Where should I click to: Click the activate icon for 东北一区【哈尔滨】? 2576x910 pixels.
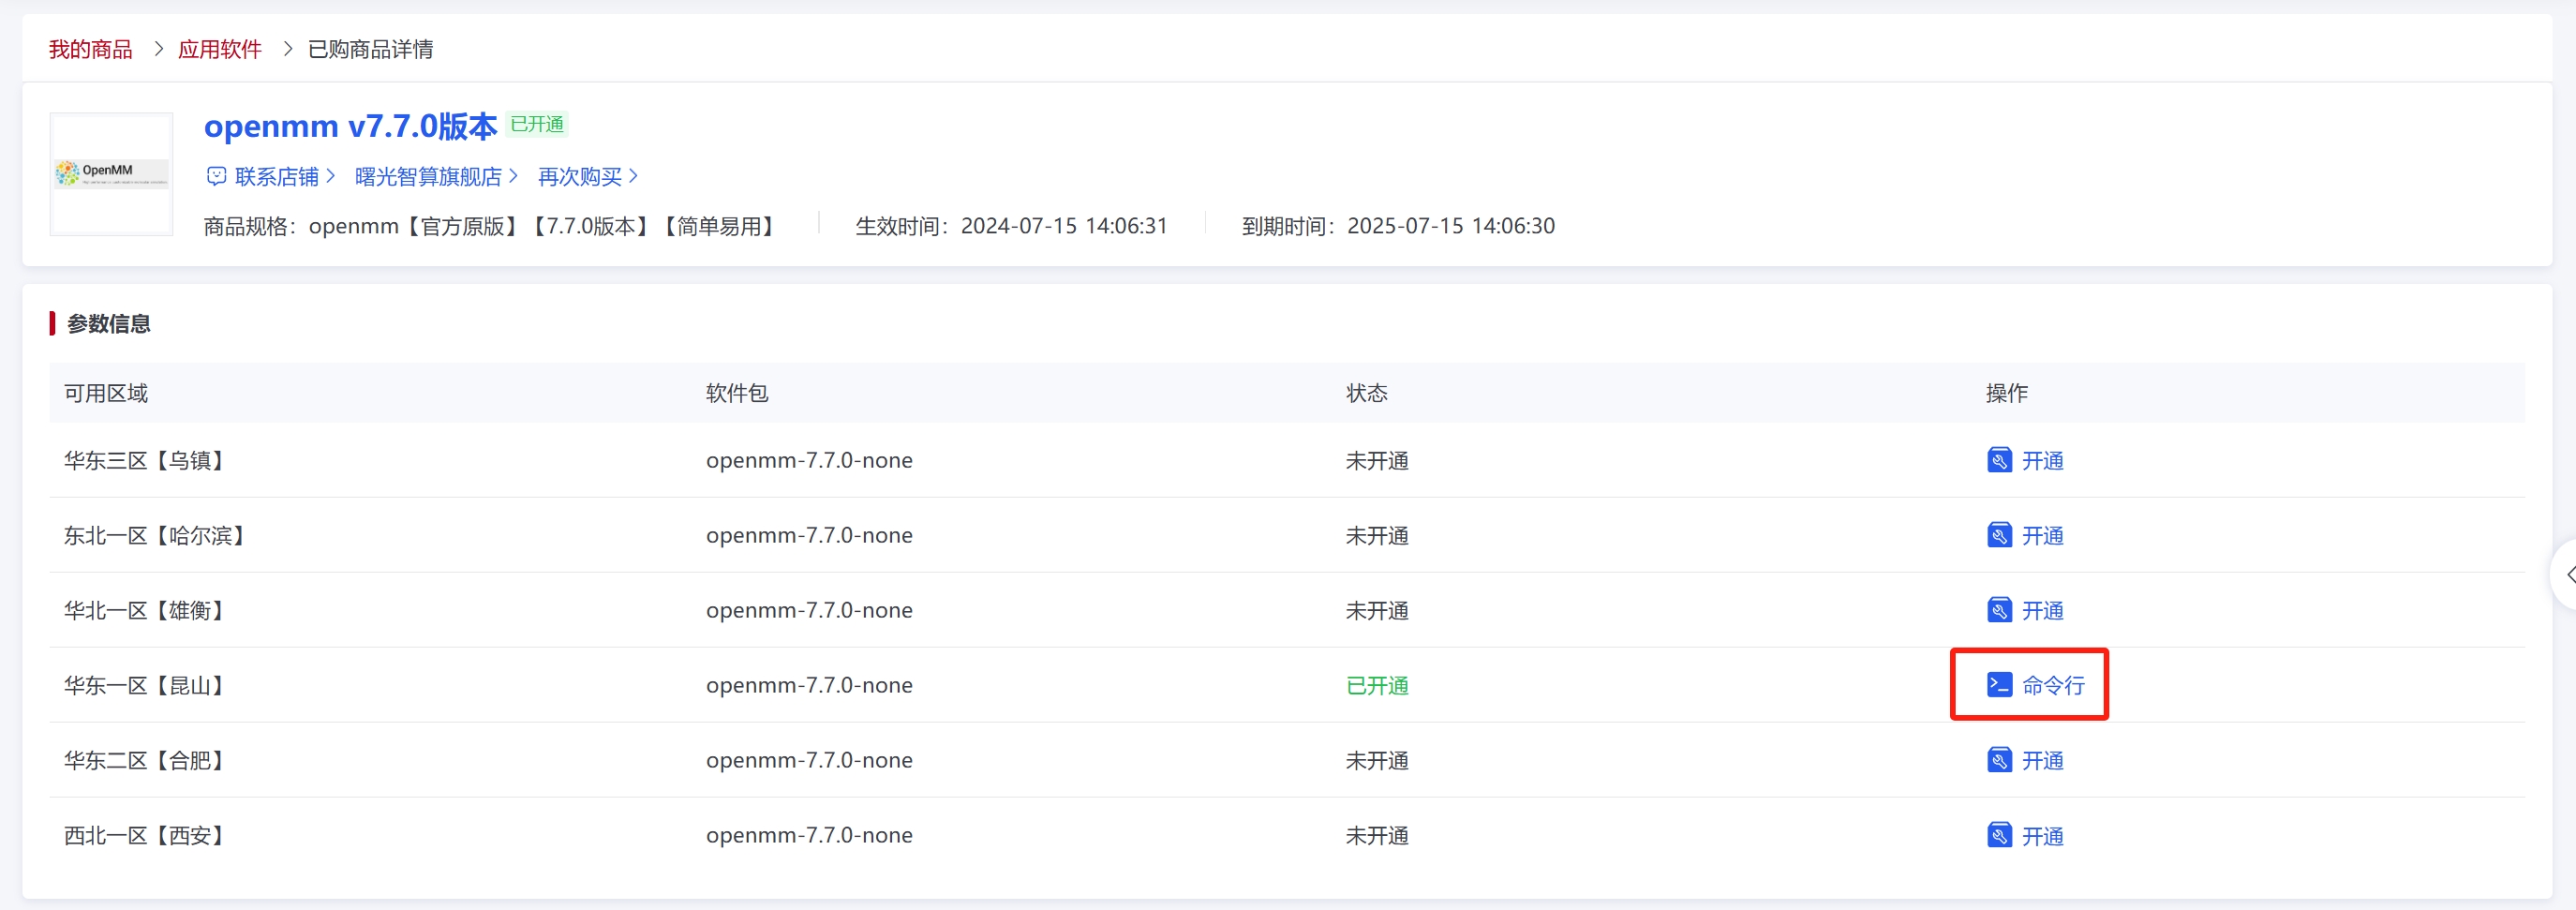1998,535
